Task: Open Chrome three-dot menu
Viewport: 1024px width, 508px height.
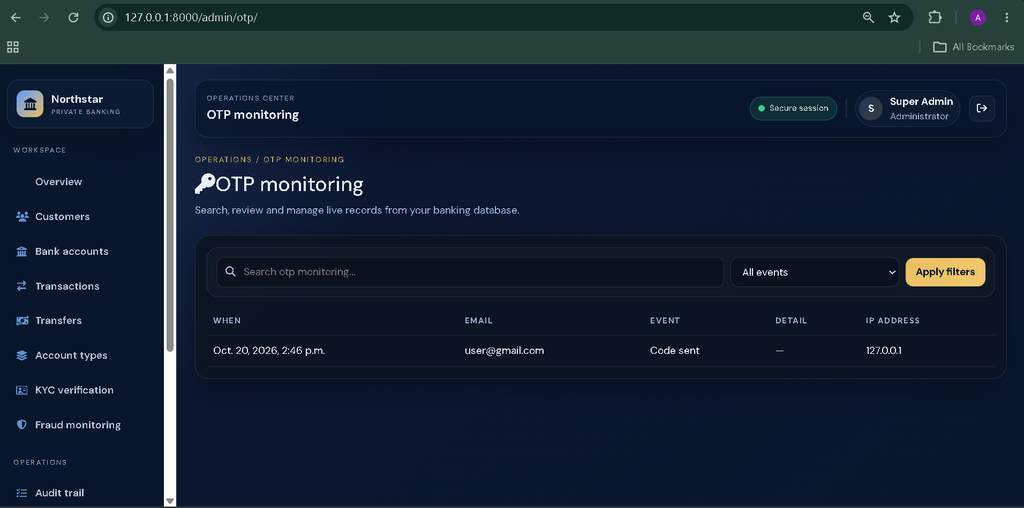Action: (1006, 18)
